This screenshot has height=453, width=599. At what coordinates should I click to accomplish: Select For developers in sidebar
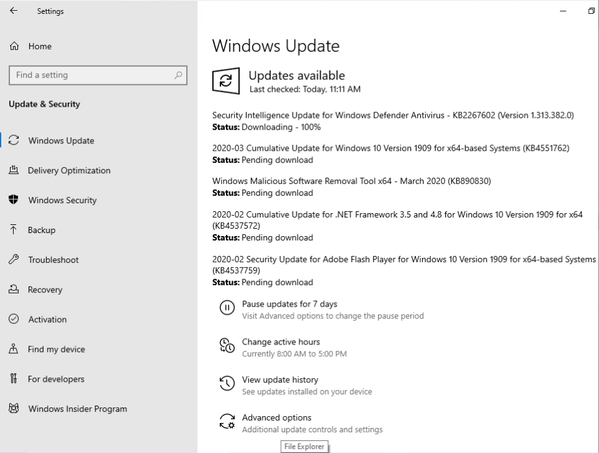56,379
